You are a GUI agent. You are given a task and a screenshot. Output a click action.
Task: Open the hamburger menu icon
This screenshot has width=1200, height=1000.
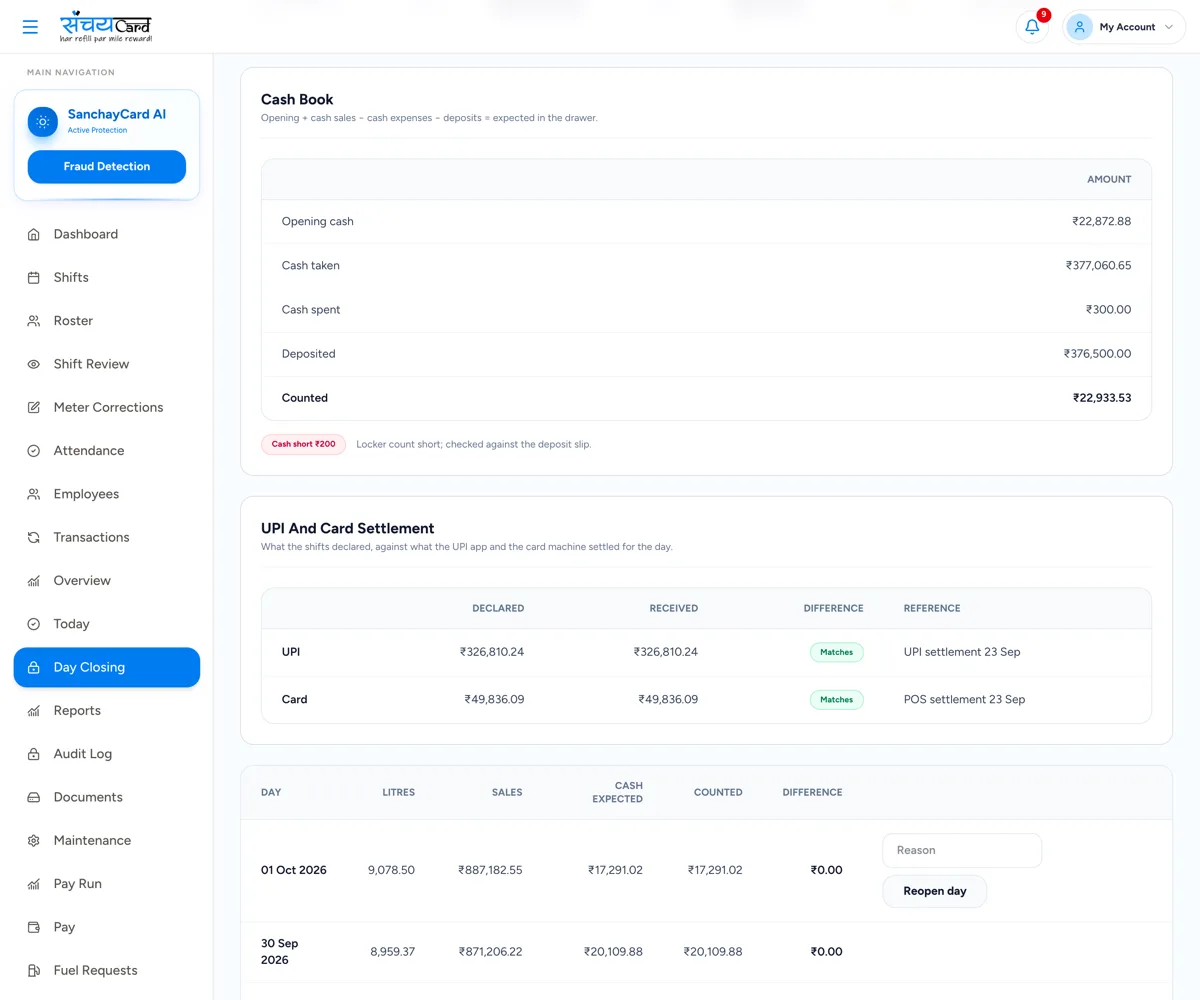pos(30,27)
